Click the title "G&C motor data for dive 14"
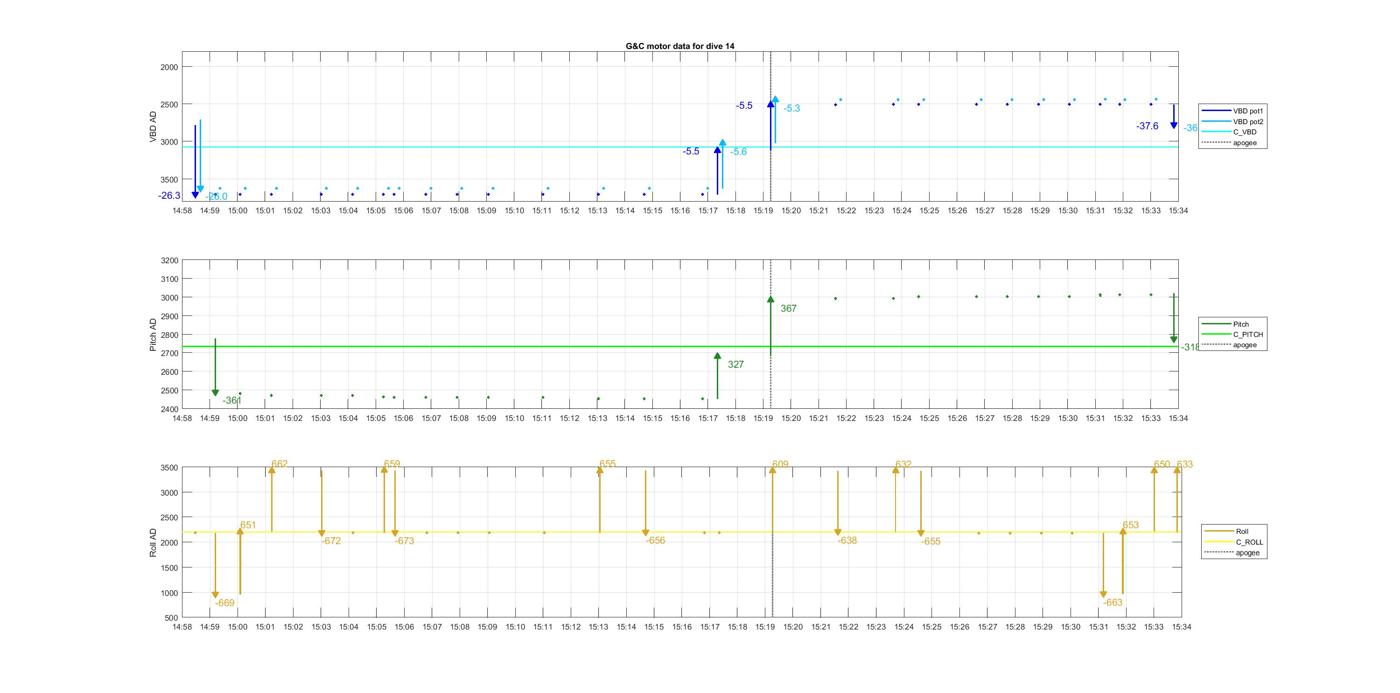Viewport: 1400px width, 693px height. coord(680,46)
